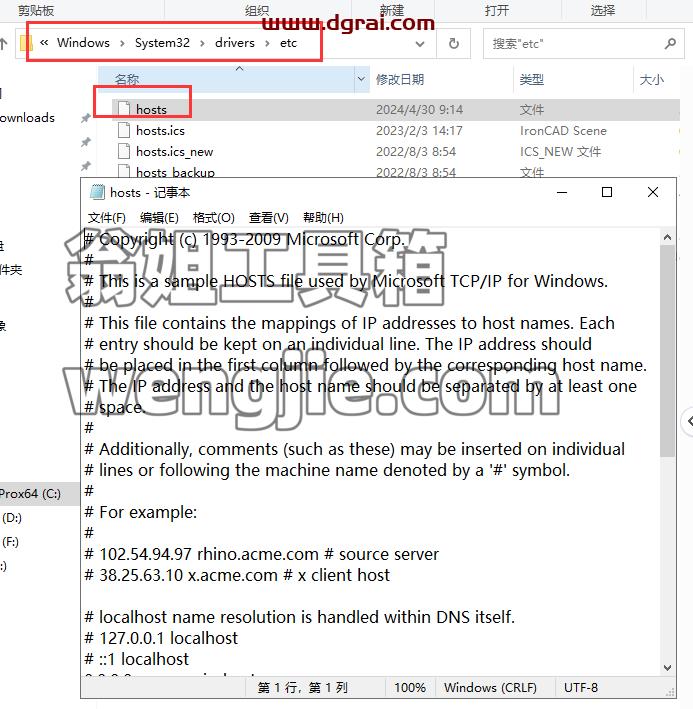Open the 格式(O) menu in Notepad

(x=213, y=217)
